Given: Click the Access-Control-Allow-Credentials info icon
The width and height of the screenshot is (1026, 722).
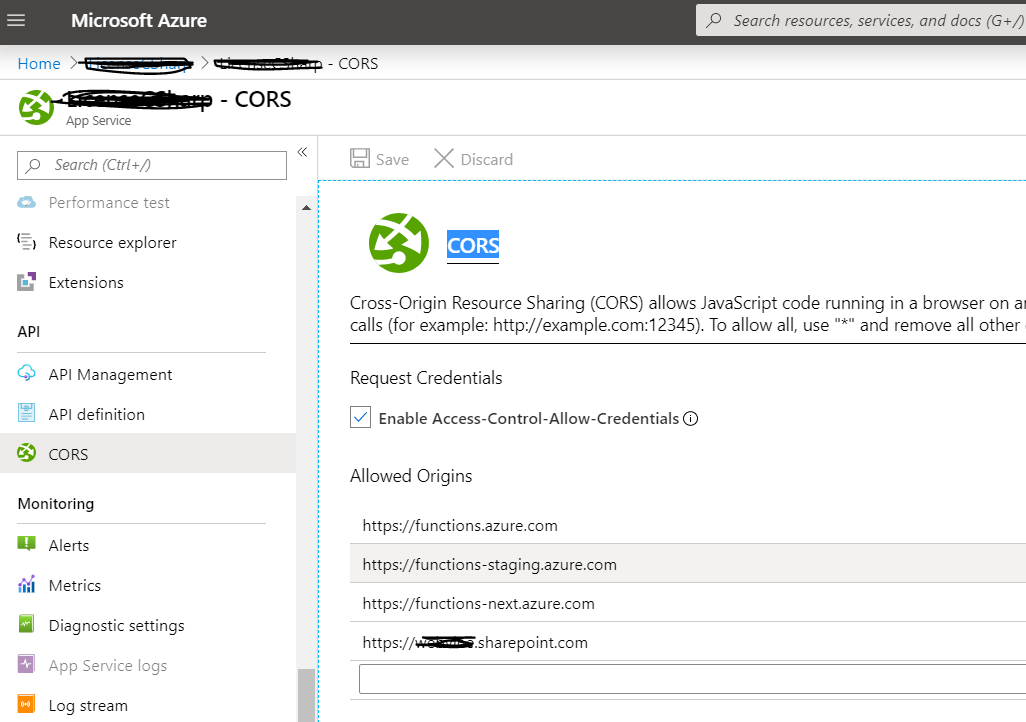Looking at the screenshot, I should click(x=690, y=418).
